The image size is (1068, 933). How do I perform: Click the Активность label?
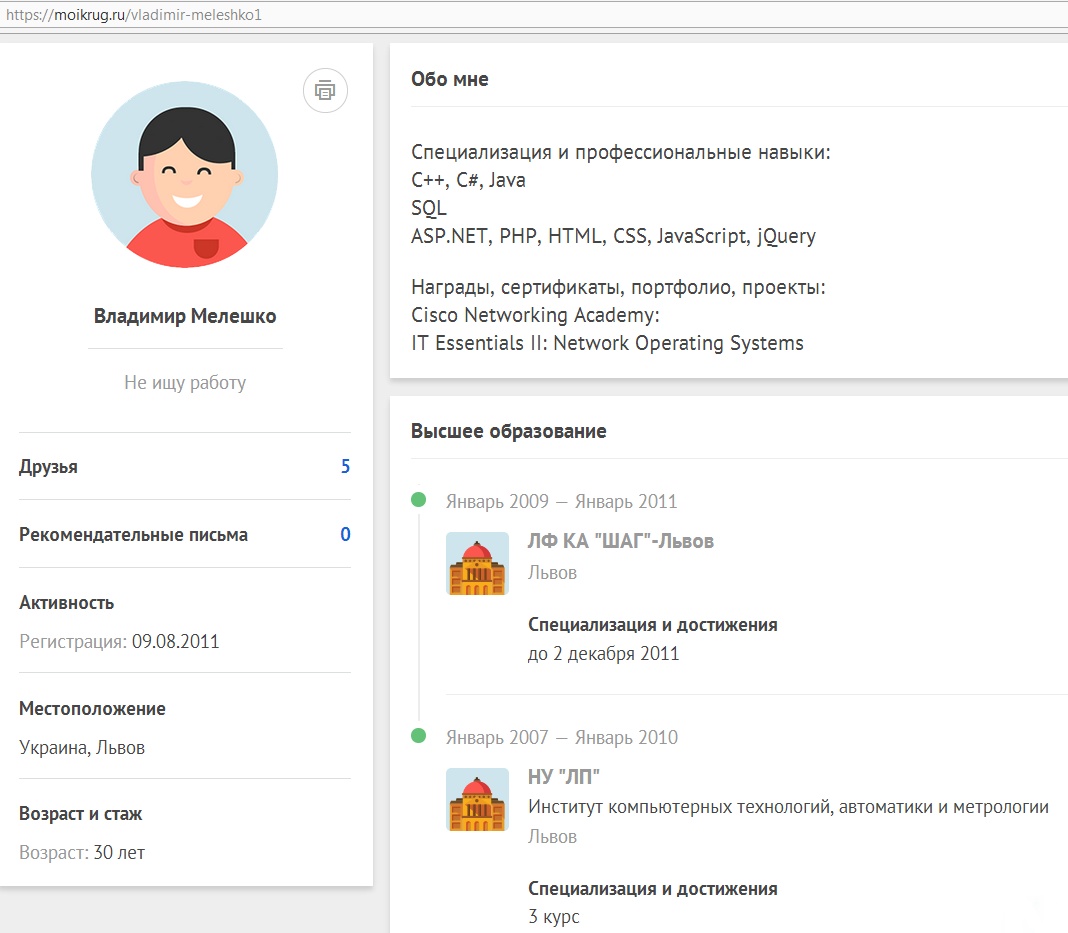click(66, 603)
